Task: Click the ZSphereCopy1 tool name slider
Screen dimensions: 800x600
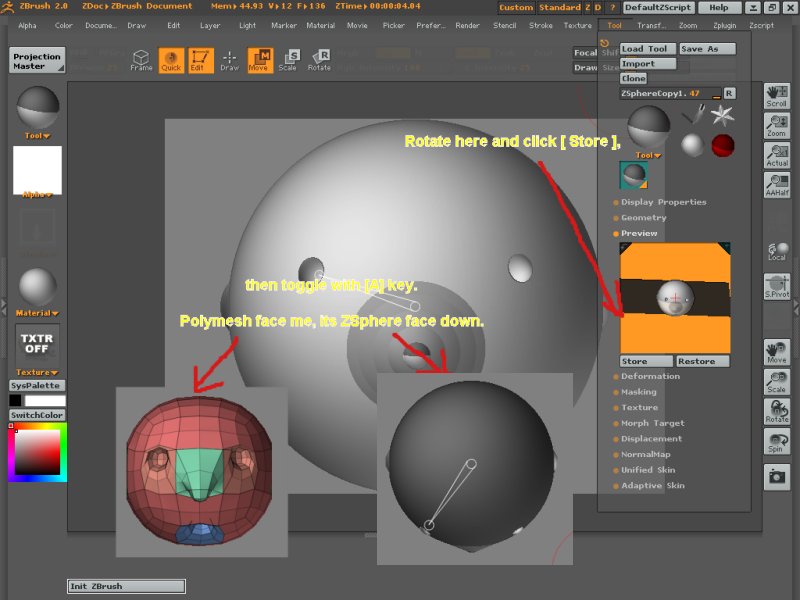Action: (670, 93)
